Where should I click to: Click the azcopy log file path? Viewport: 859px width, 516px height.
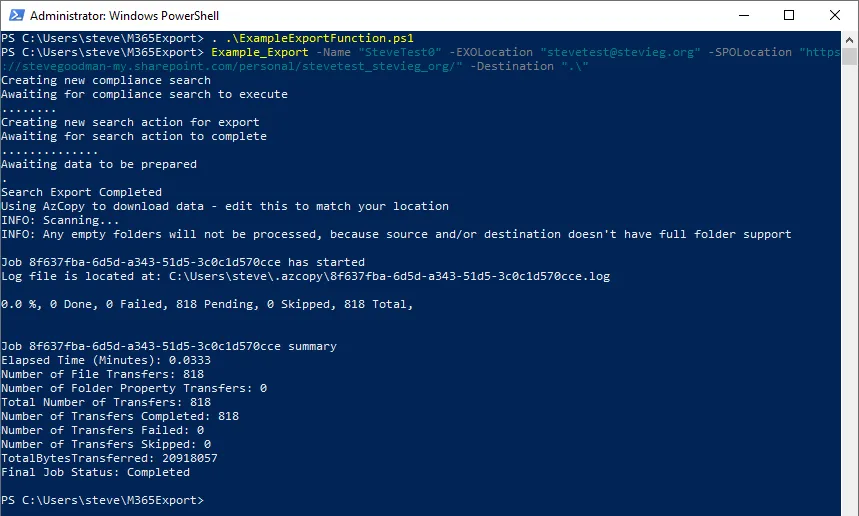pos(390,276)
